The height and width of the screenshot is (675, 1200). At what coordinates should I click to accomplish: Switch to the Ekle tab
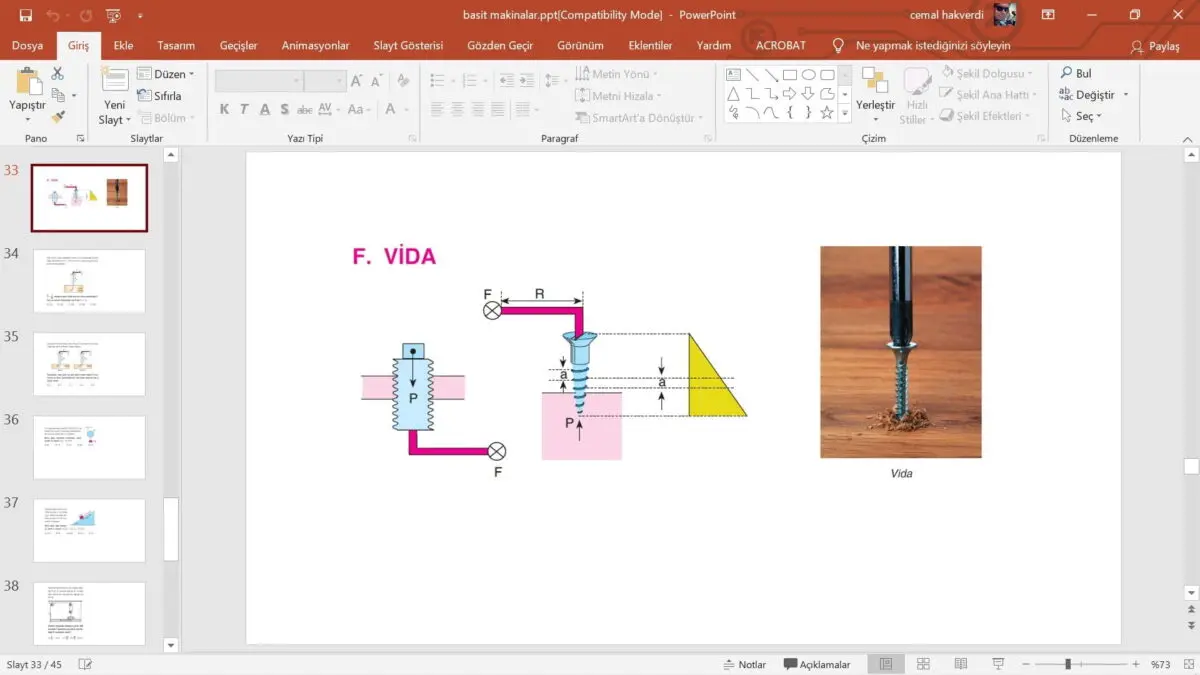(x=124, y=46)
